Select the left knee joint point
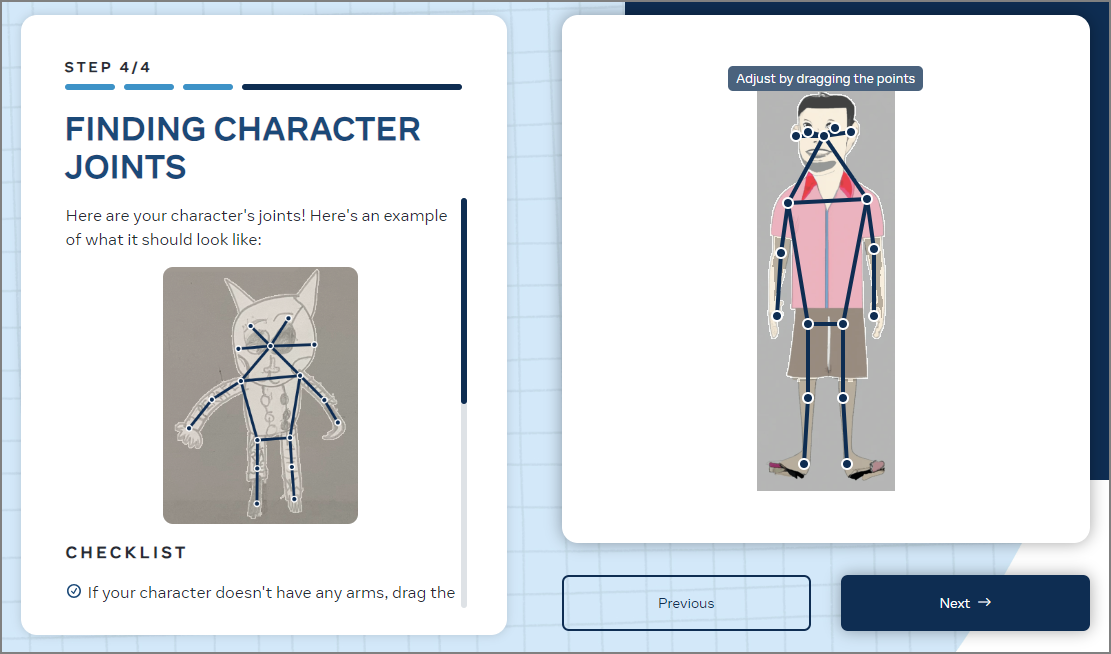Viewport: 1111px width, 654px height. (x=808, y=398)
